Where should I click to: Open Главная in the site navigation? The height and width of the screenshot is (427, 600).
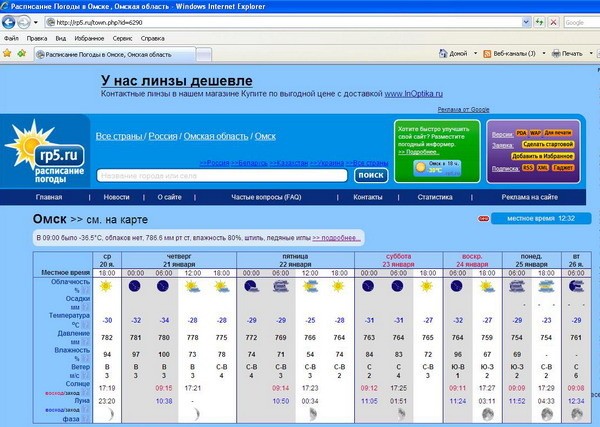coord(49,197)
